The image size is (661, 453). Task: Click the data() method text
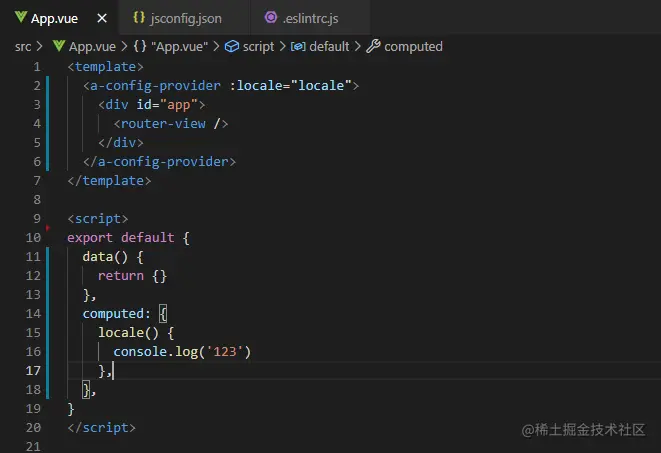tap(105, 257)
